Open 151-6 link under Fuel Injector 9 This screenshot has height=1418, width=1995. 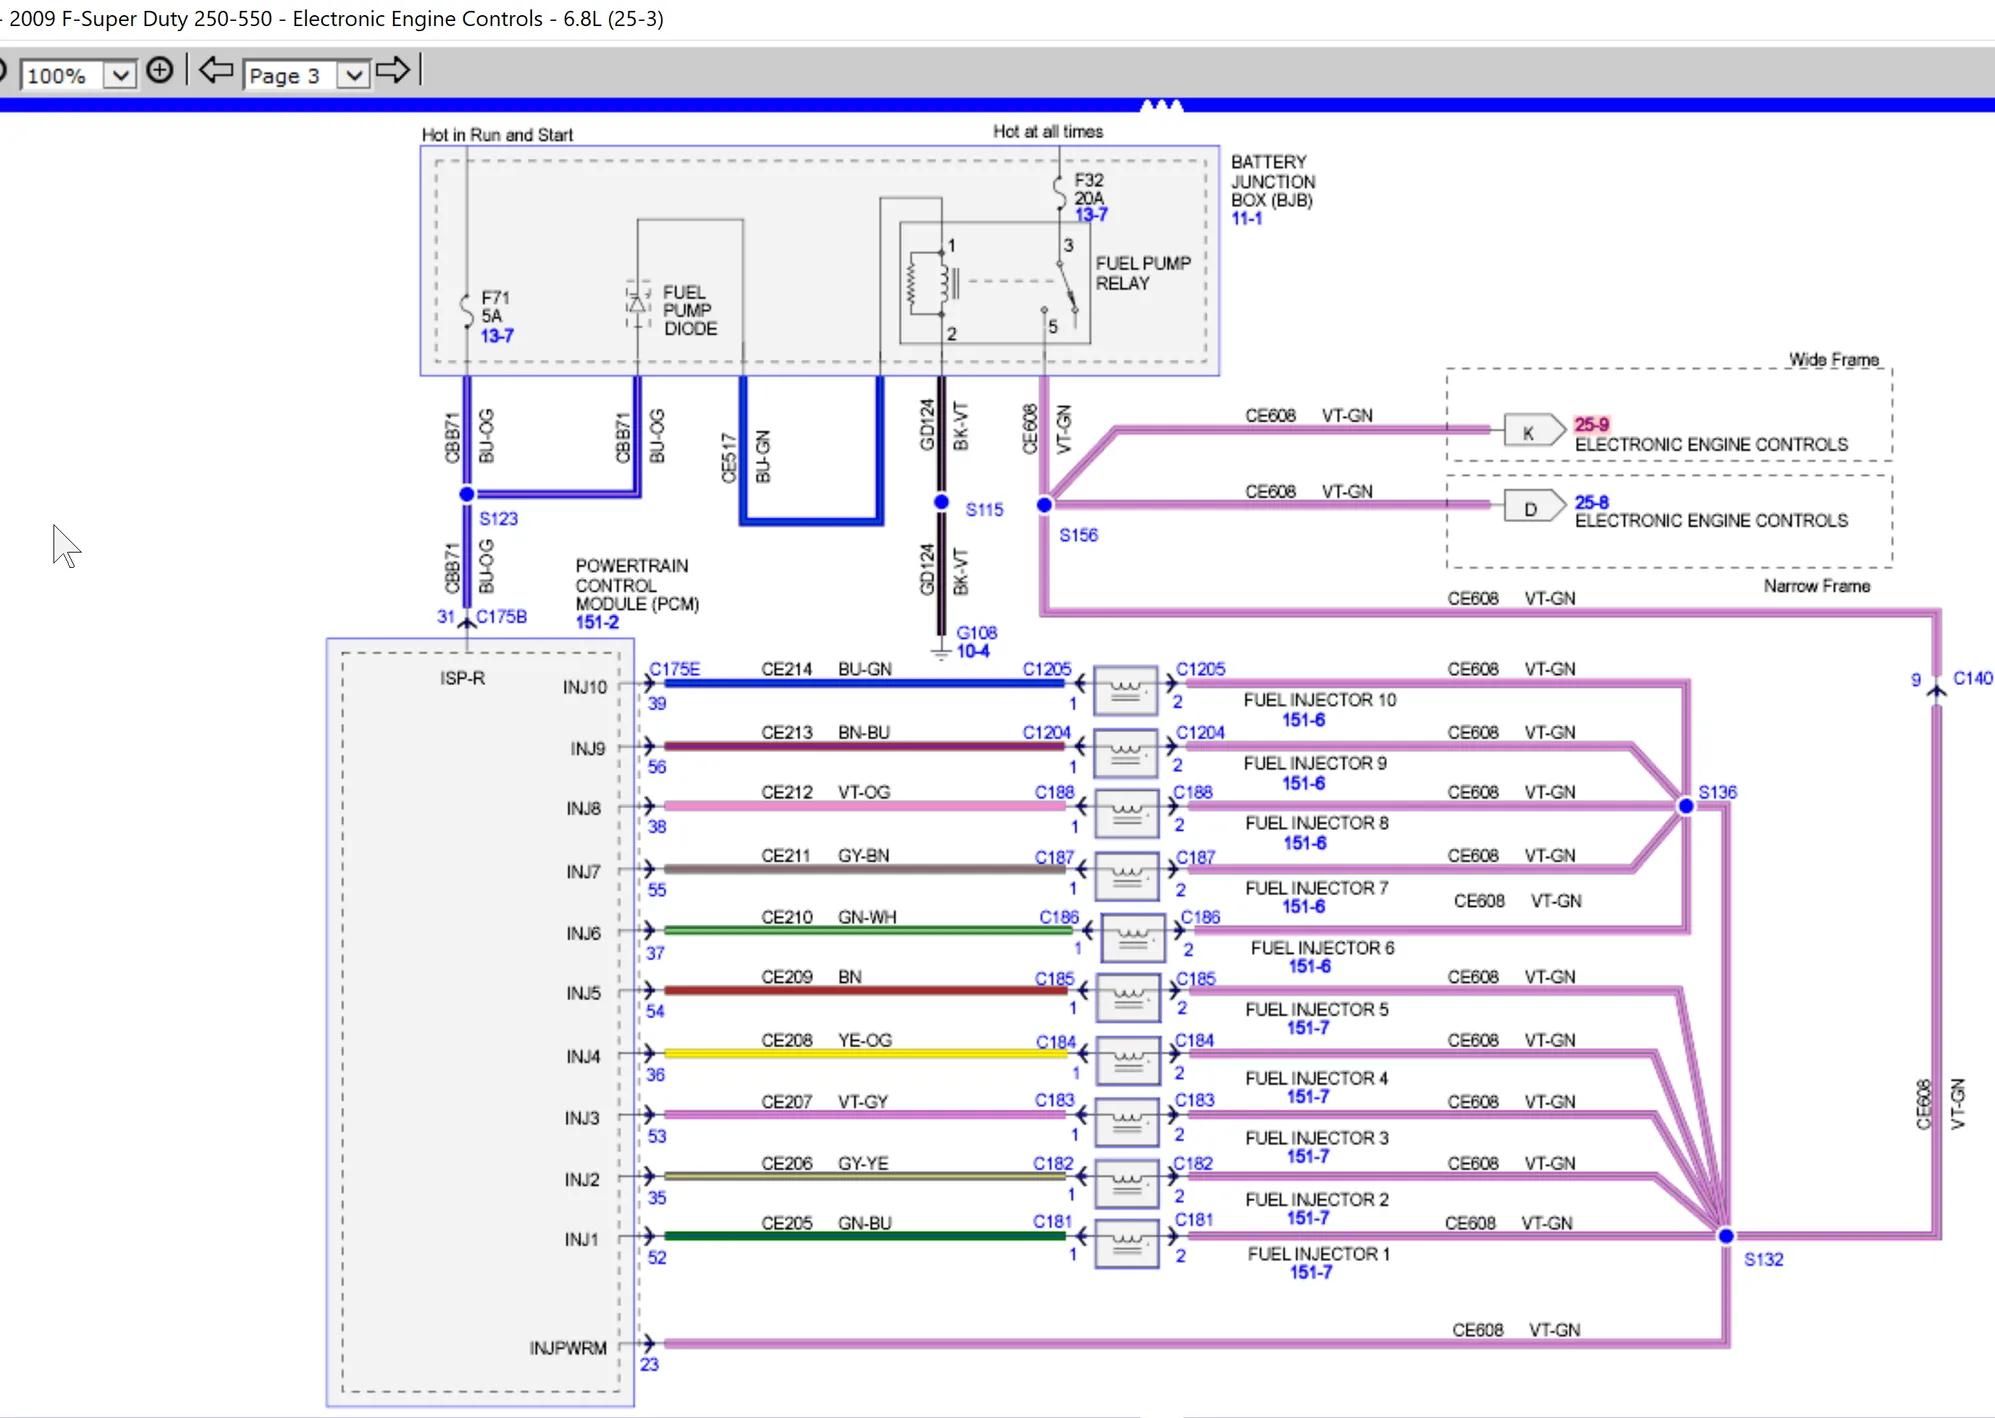1304,783
